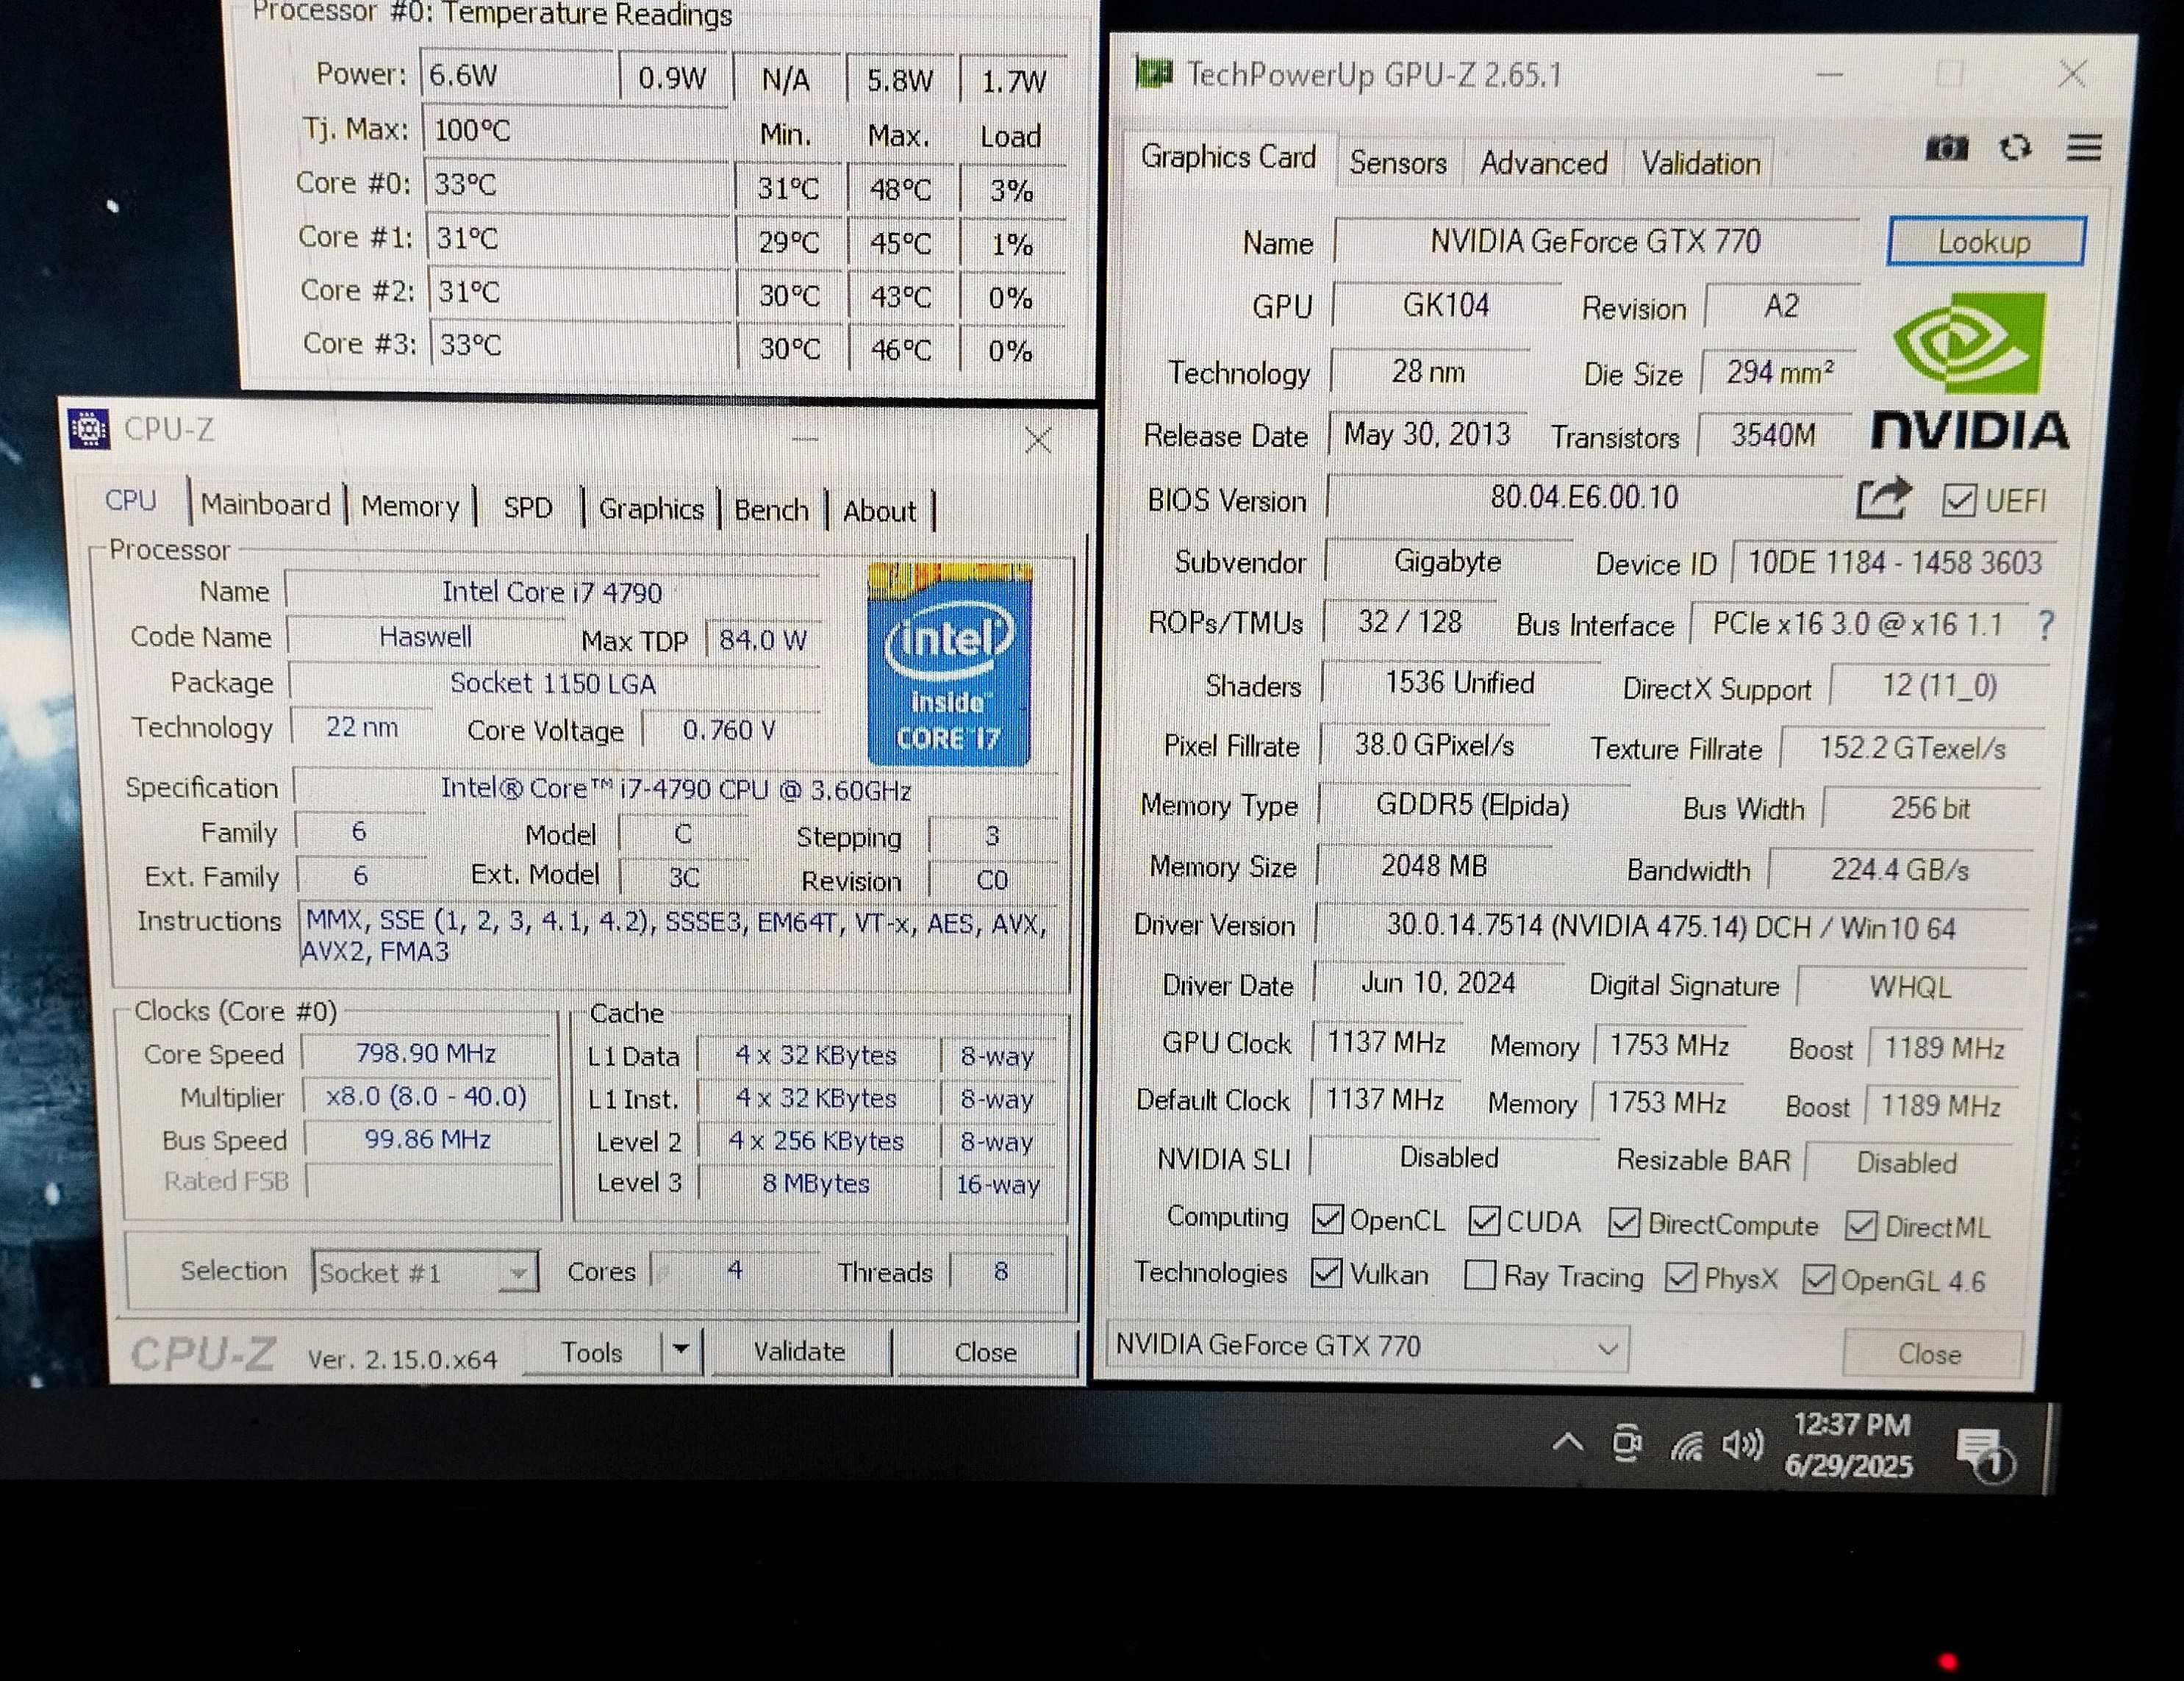This screenshot has height=1681, width=2184.
Task: Toggle the PhysX checkbox
Action: (1681, 1277)
